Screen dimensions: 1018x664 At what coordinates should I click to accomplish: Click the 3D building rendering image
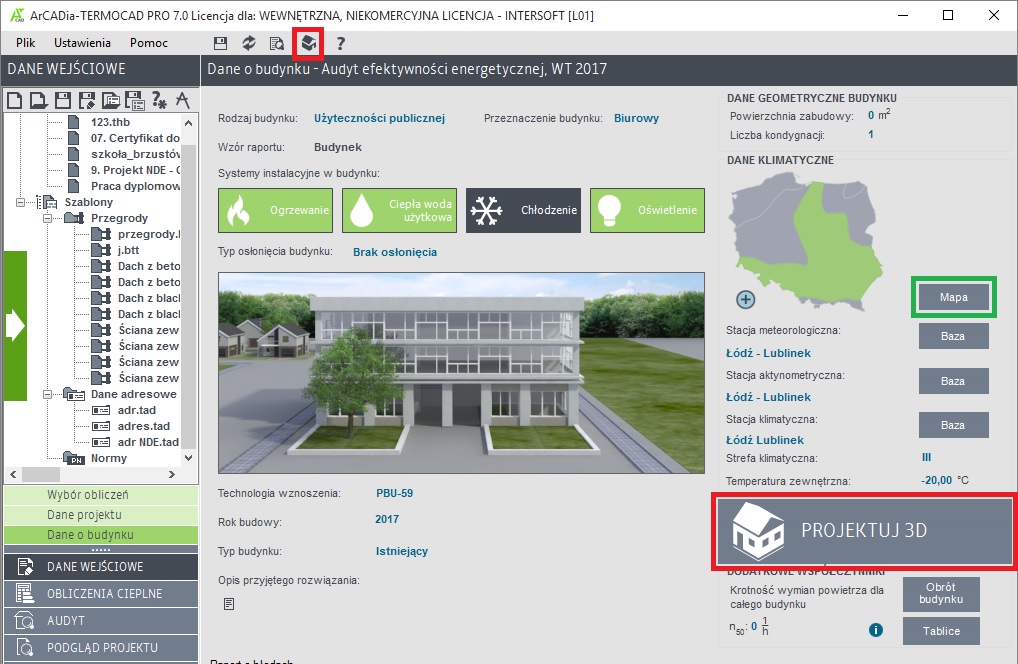click(462, 373)
